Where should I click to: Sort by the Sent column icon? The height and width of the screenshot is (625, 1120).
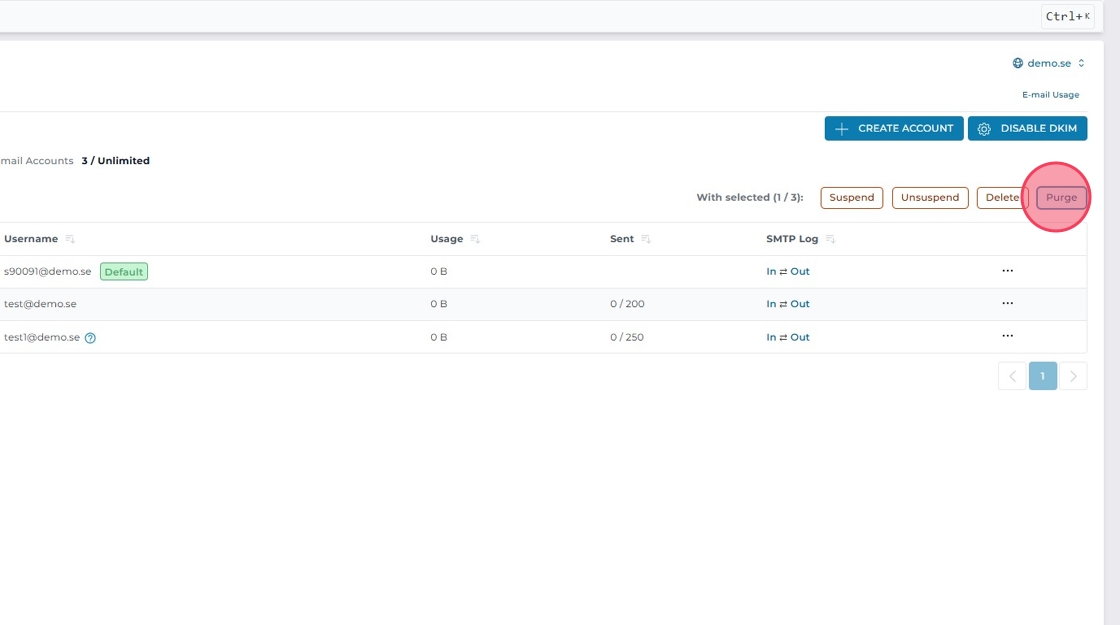click(646, 240)
